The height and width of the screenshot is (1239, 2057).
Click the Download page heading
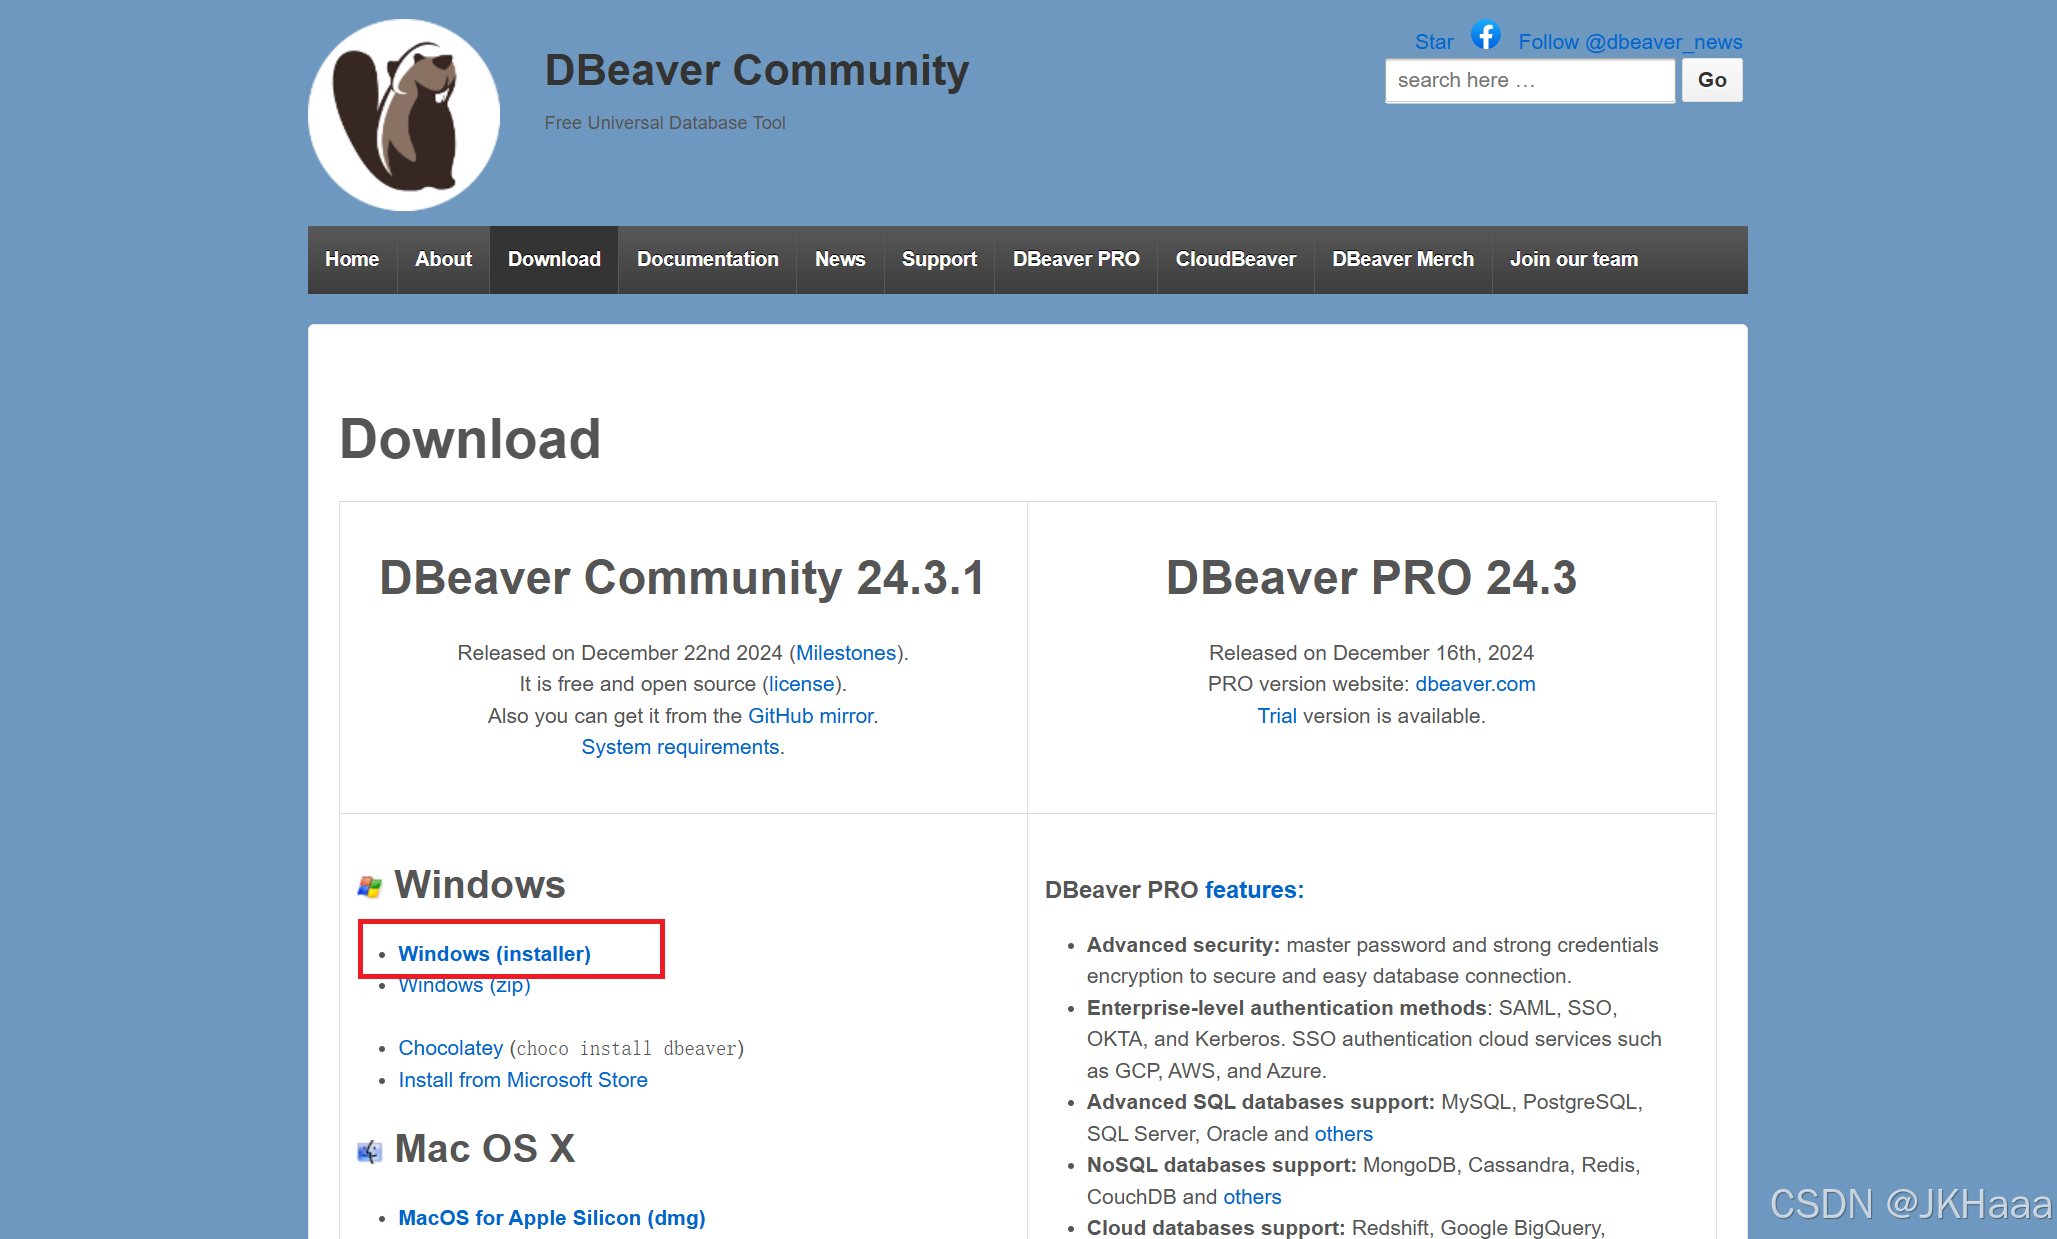pyautogui.click(x=470, y=439)
